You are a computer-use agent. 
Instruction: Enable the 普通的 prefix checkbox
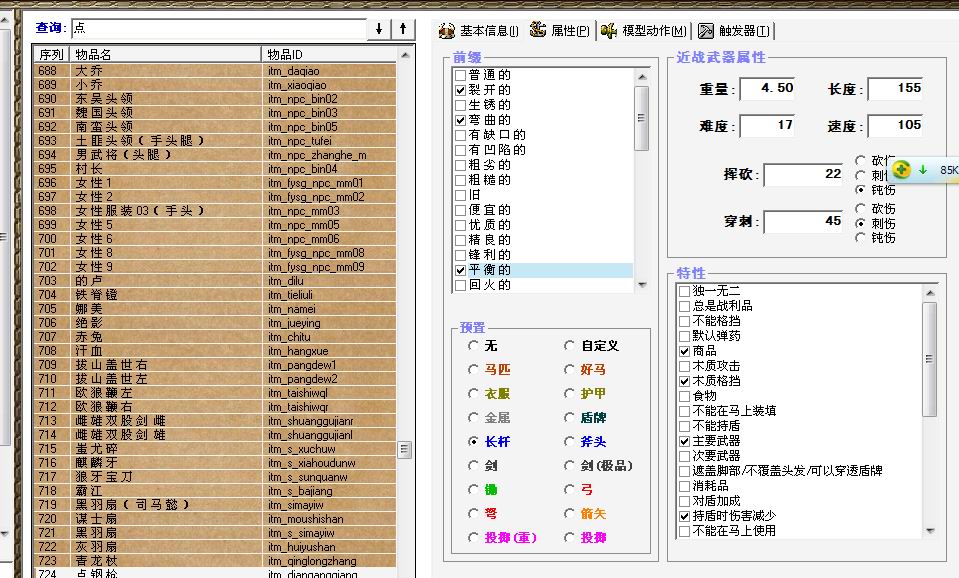click(460, 75)
